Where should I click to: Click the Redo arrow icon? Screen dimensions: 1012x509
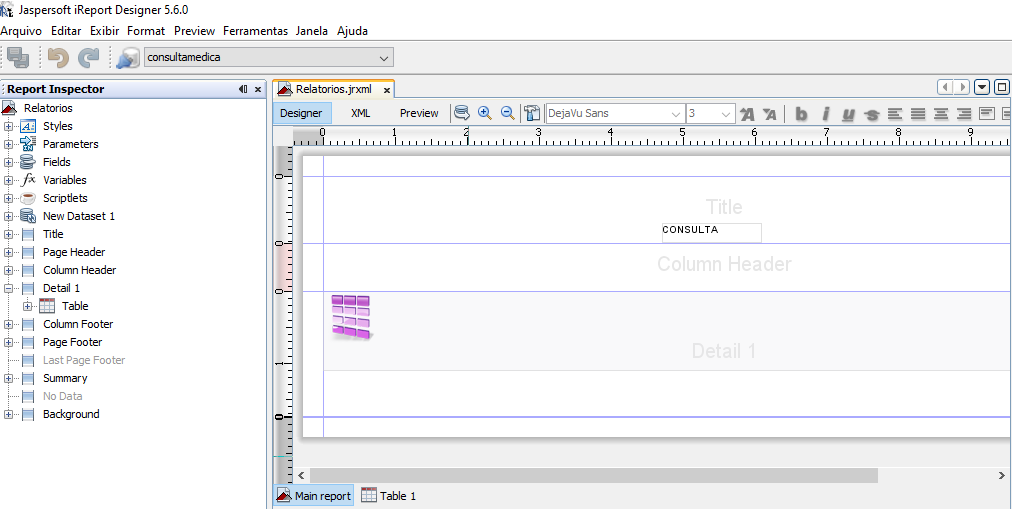[x=88, y=58]
